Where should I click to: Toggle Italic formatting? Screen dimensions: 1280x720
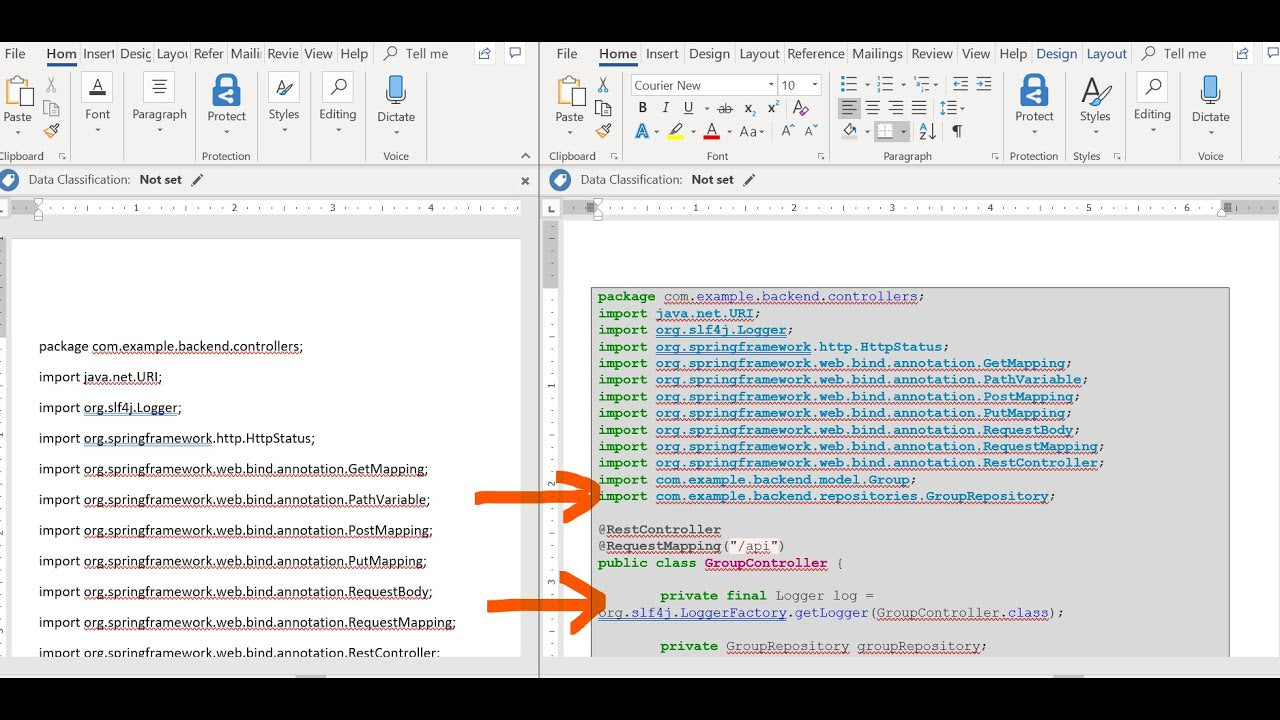point(665,108)
